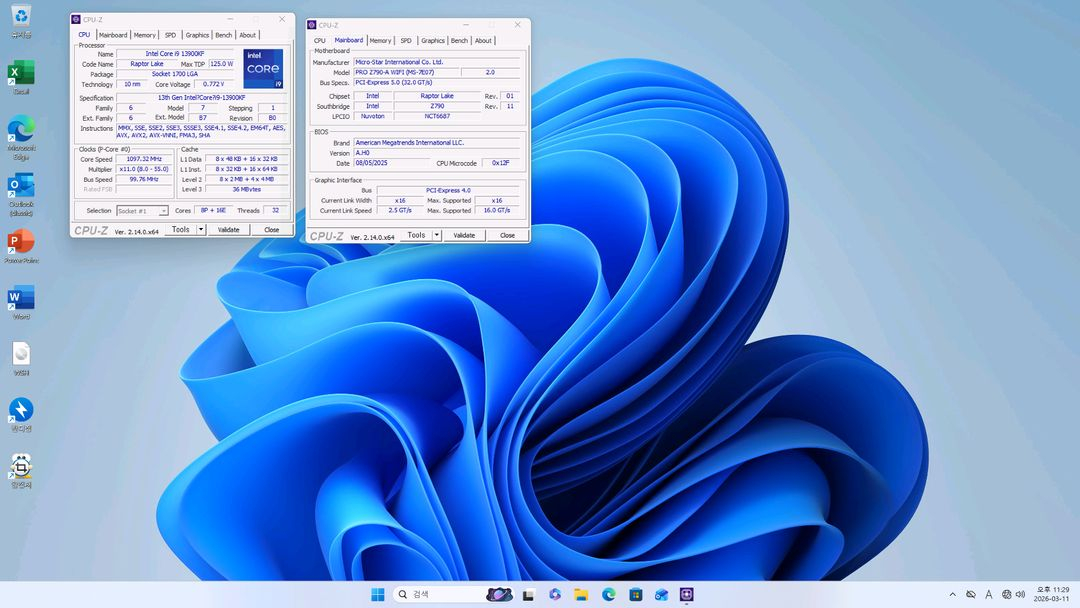Open the Bench tab in CPU-Z
Screen dimensions: 1080x608
(x=223, y=34)
